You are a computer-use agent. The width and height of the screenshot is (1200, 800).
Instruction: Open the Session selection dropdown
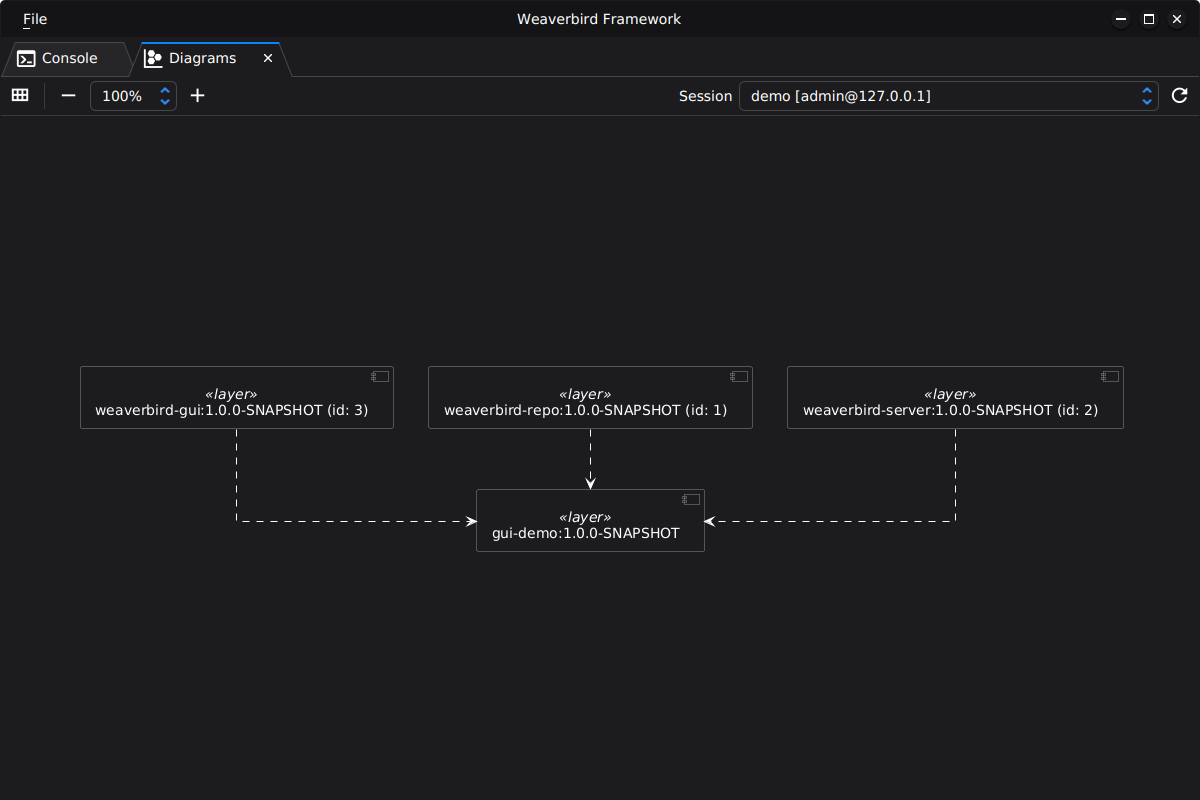point(1146,95)
